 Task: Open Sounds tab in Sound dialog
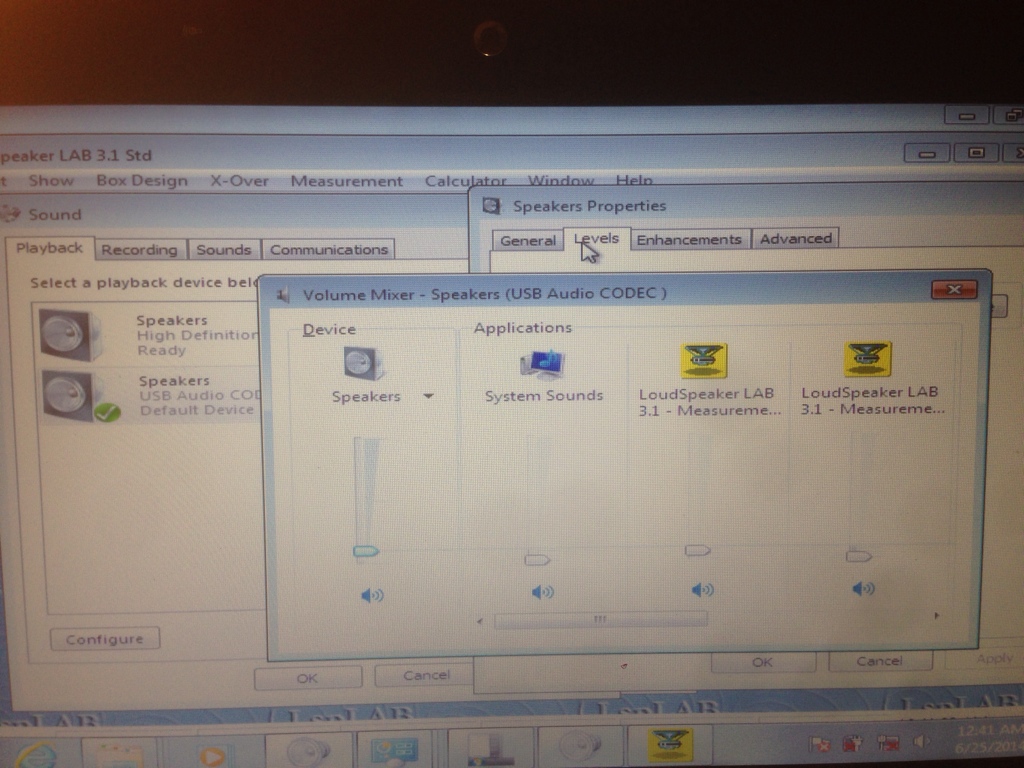(223, 249)
